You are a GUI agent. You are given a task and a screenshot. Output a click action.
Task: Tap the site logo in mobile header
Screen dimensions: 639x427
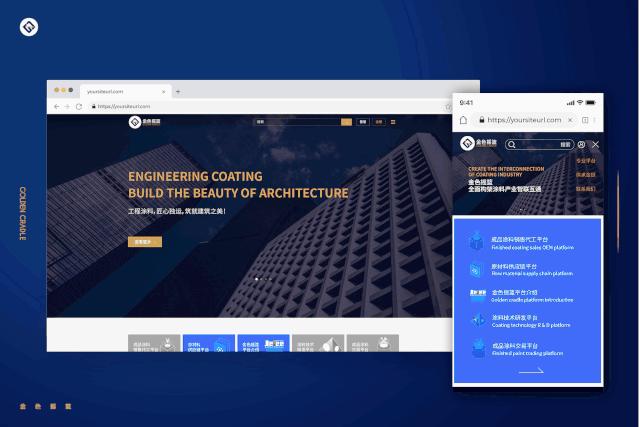coord(478,143)
